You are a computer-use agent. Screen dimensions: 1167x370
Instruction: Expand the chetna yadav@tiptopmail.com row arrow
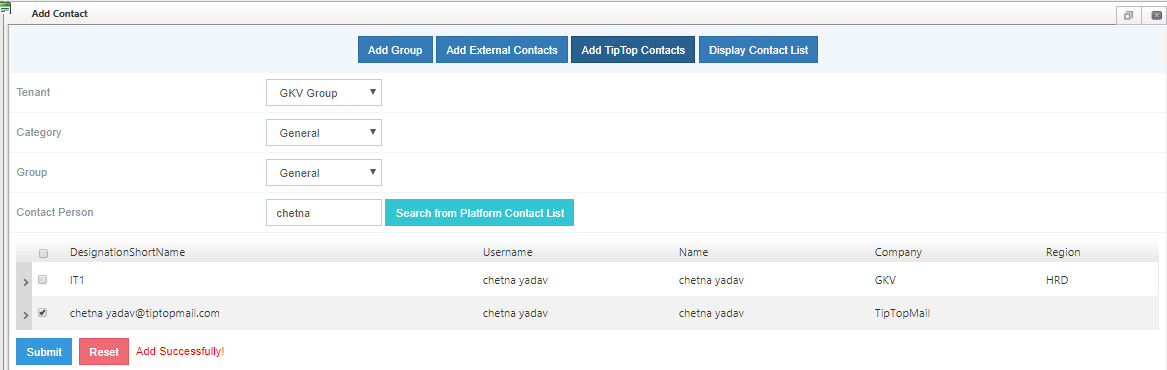(x=25, y=316)
